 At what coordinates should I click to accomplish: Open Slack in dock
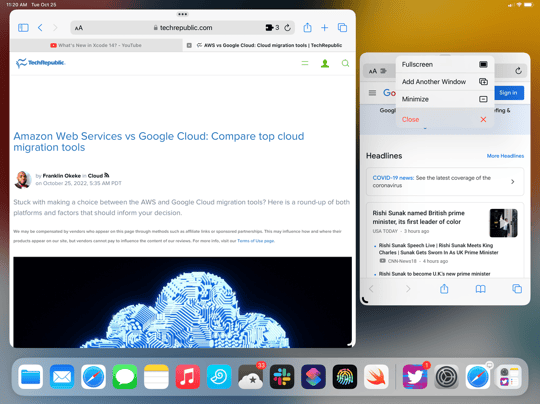pyautogui.click(x=282, y=377)
